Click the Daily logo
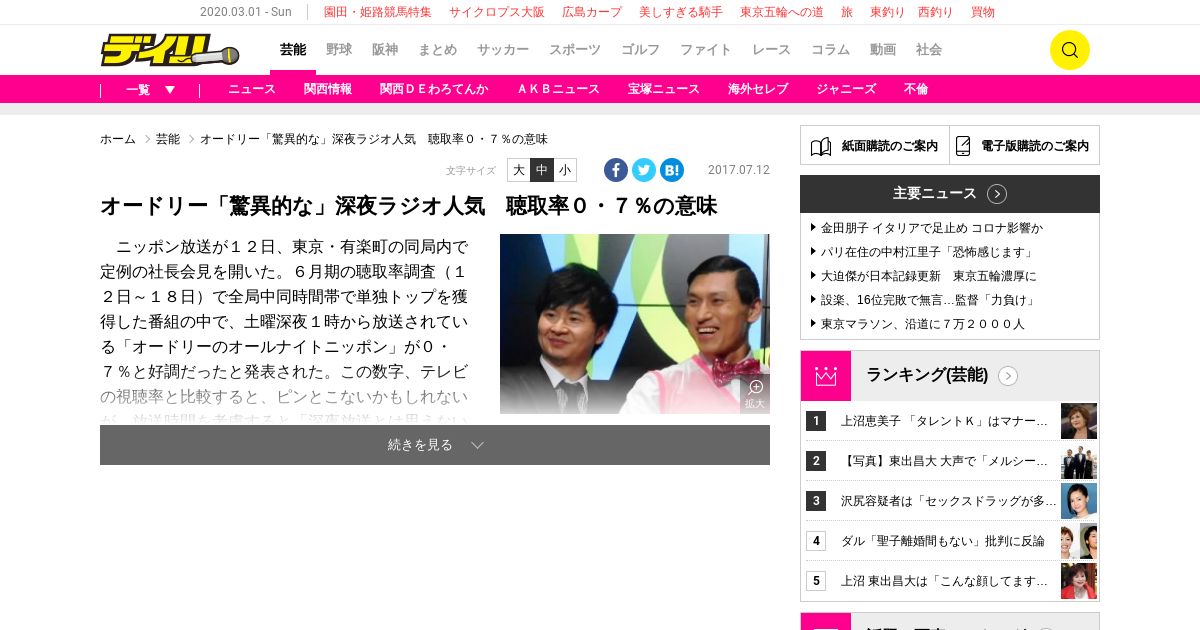 click(x=170, y=50)
